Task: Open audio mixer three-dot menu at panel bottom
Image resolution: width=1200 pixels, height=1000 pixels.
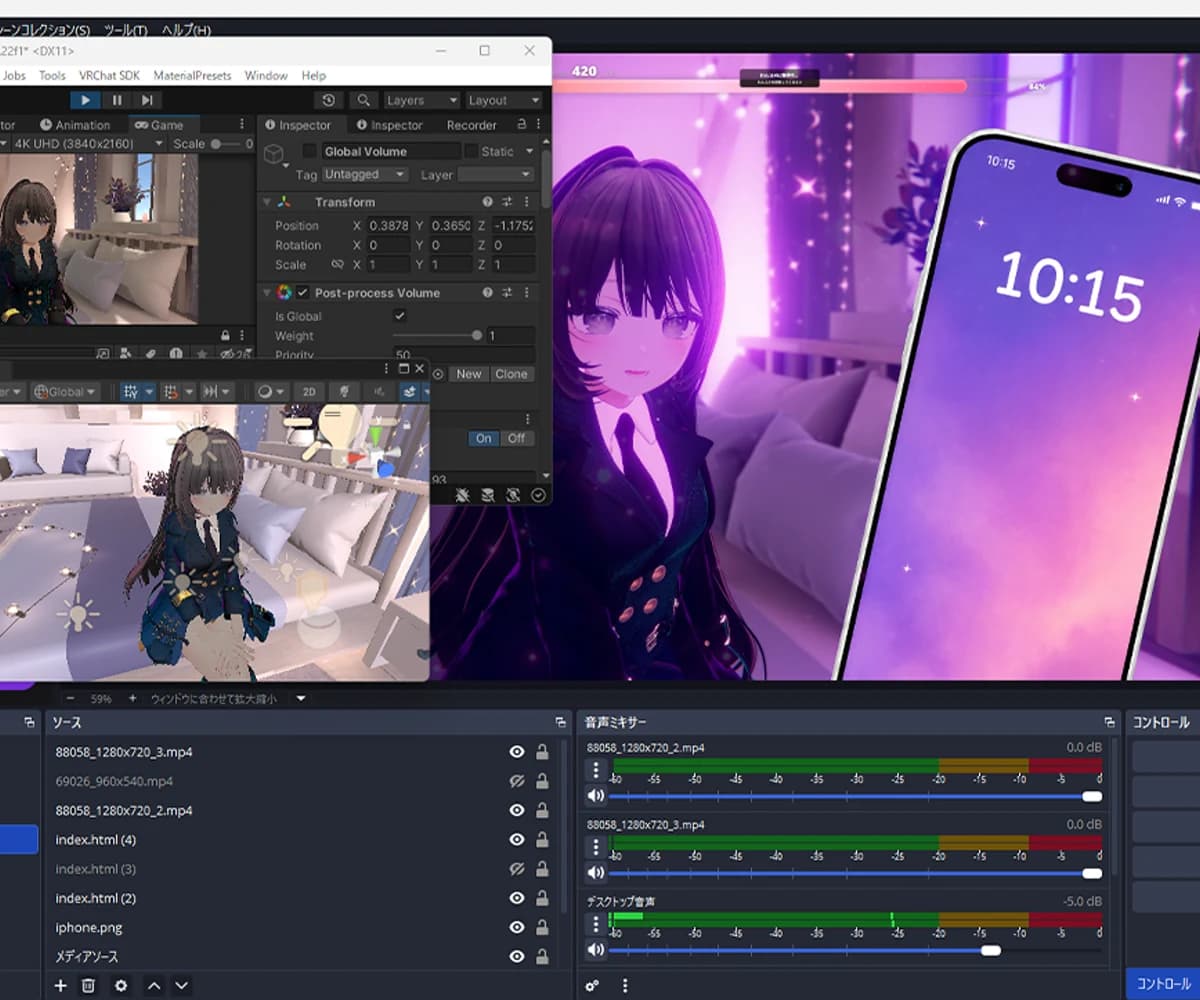Action: (625, 986)
